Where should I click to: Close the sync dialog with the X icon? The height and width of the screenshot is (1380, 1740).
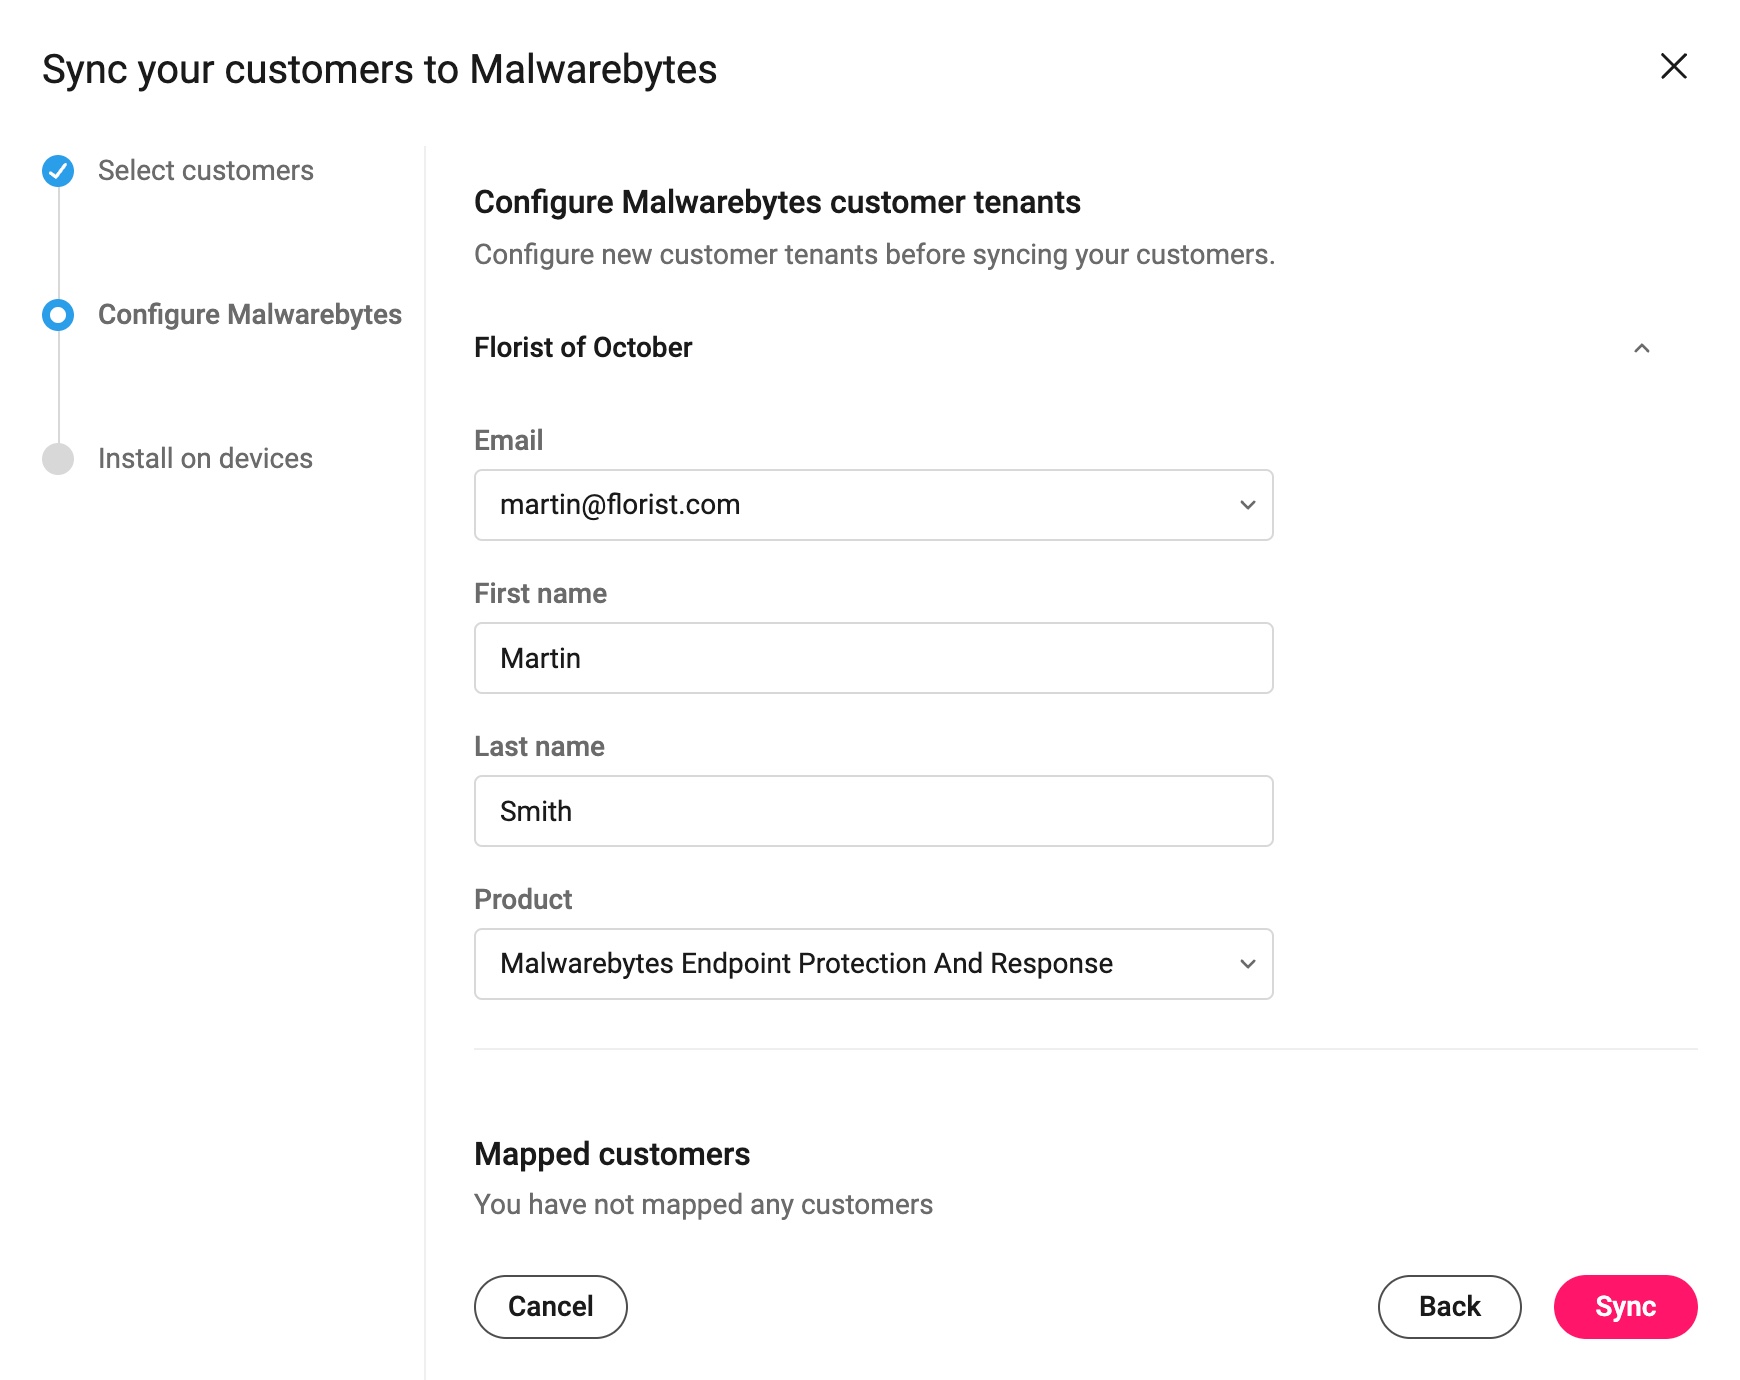(1673, 66)
